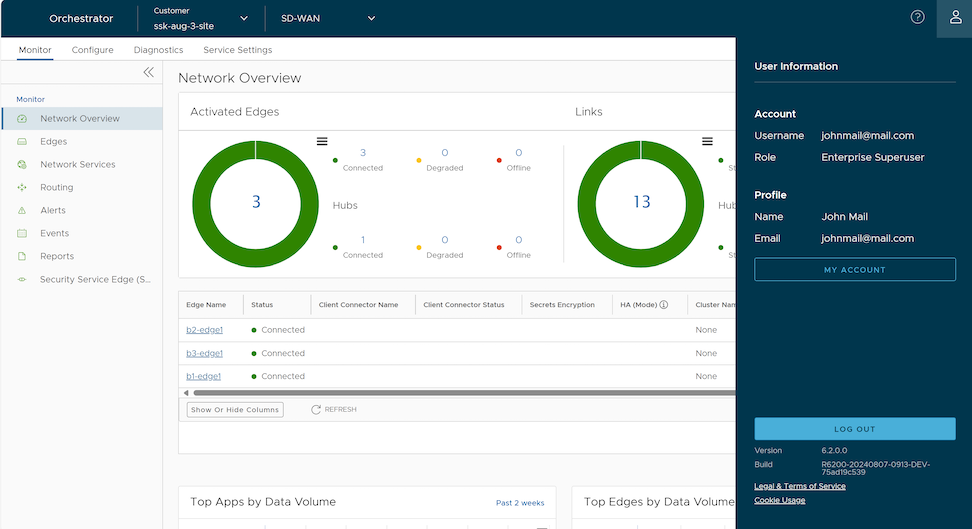972x529 pixels.
Task: Click the MY ACCOUNT button
Action: pyautogui.click(x=854, y=270)
